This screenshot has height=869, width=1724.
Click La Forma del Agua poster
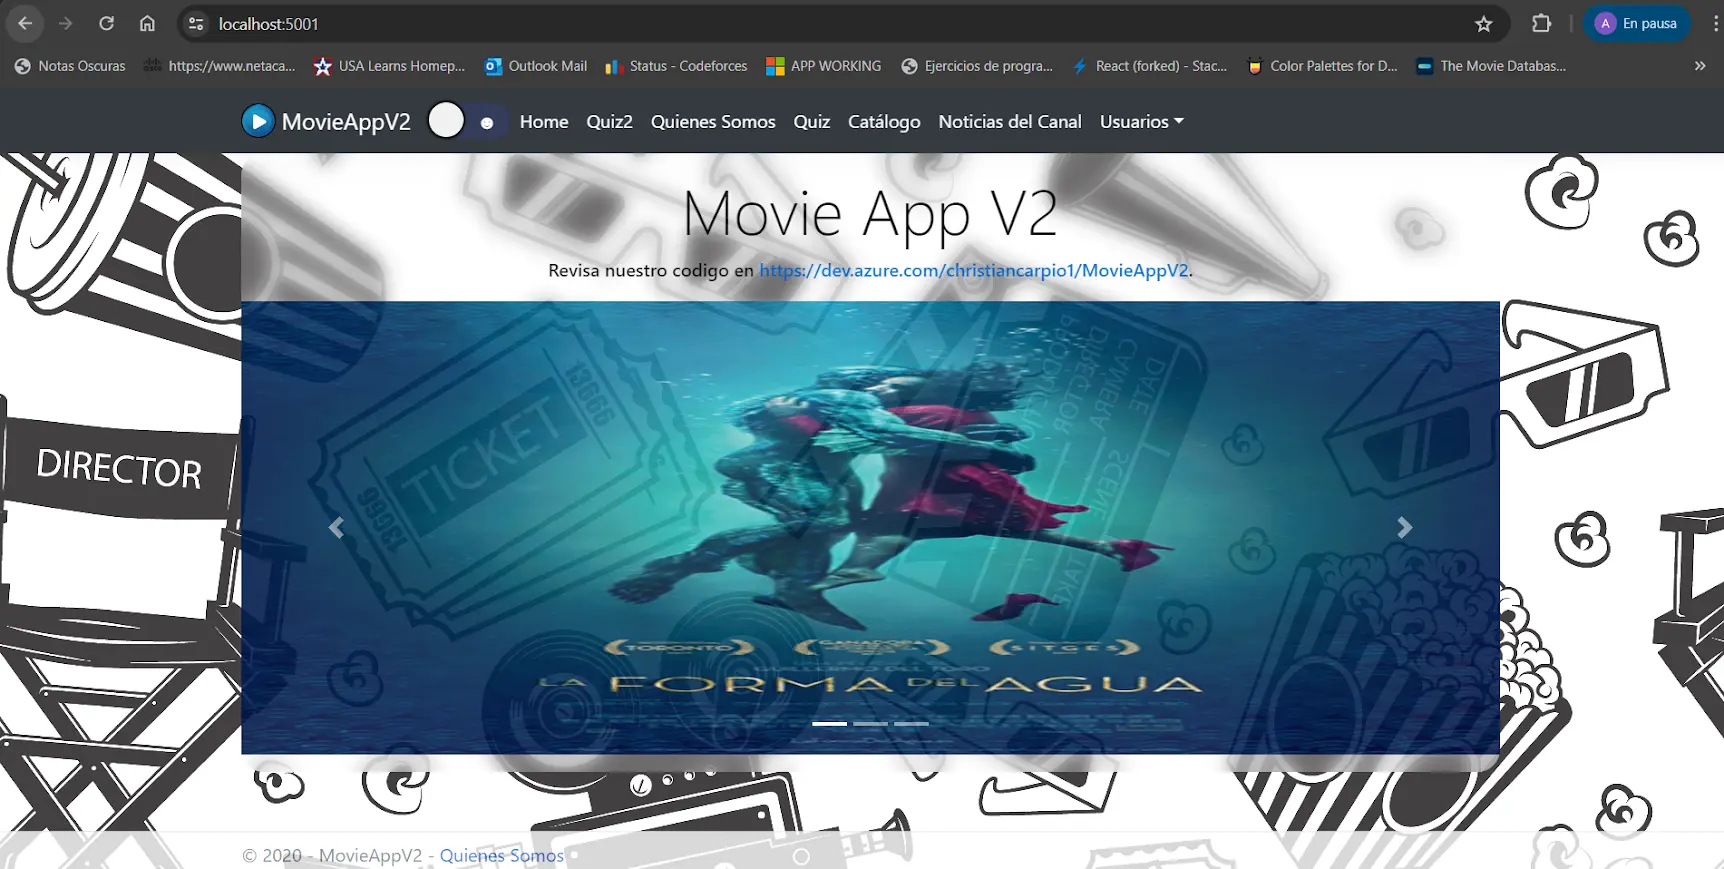coord(870,527)
